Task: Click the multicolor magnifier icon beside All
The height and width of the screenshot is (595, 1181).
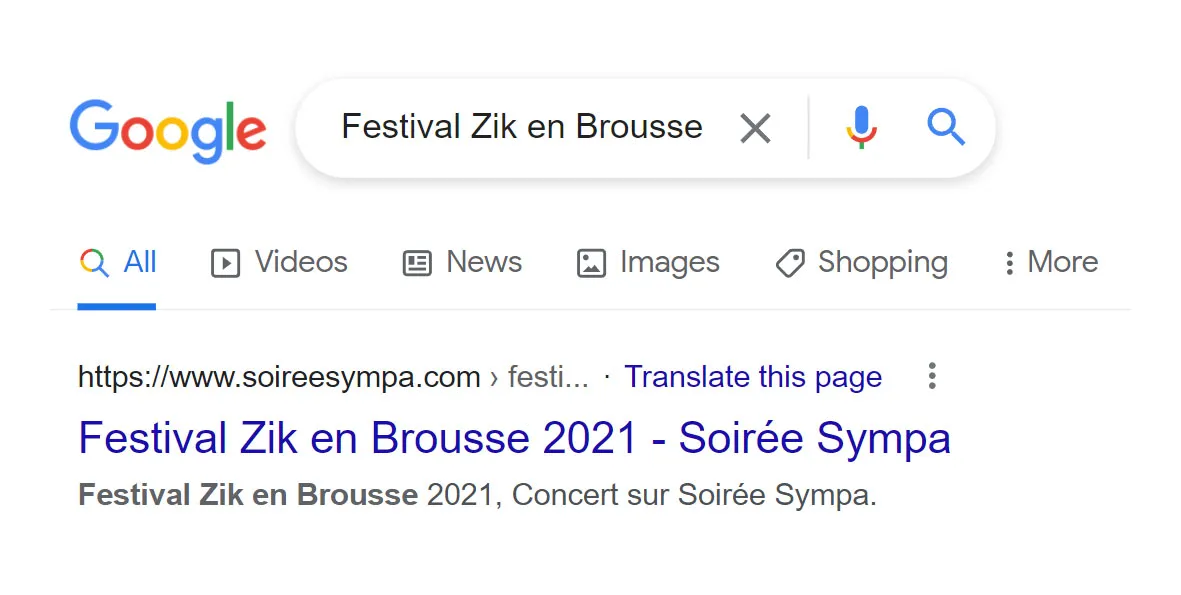Action: [94, 263]
